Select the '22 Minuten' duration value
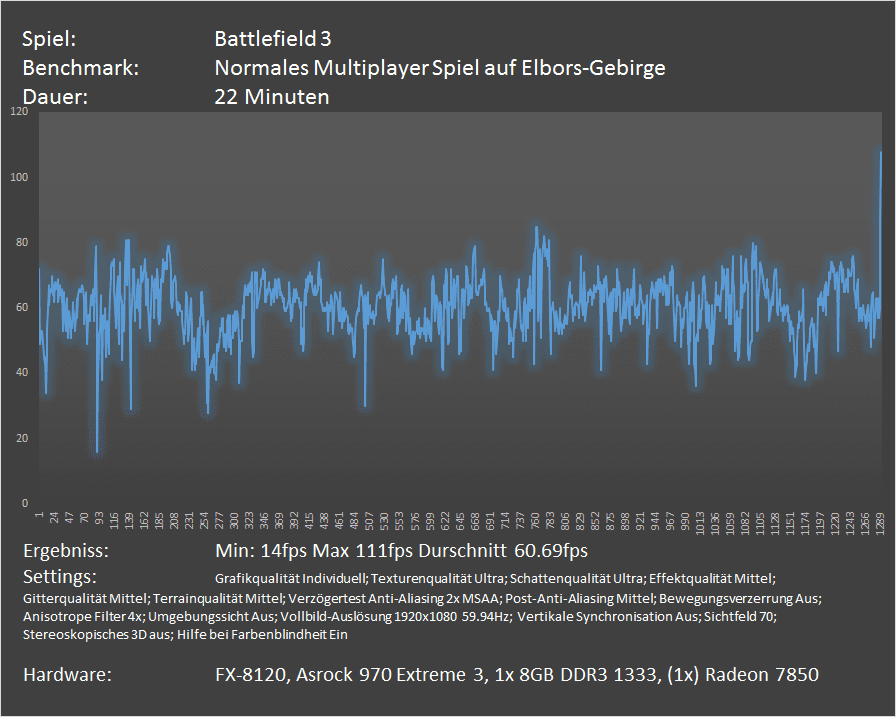This screenshot has height=717, width=896. [272, 97]
